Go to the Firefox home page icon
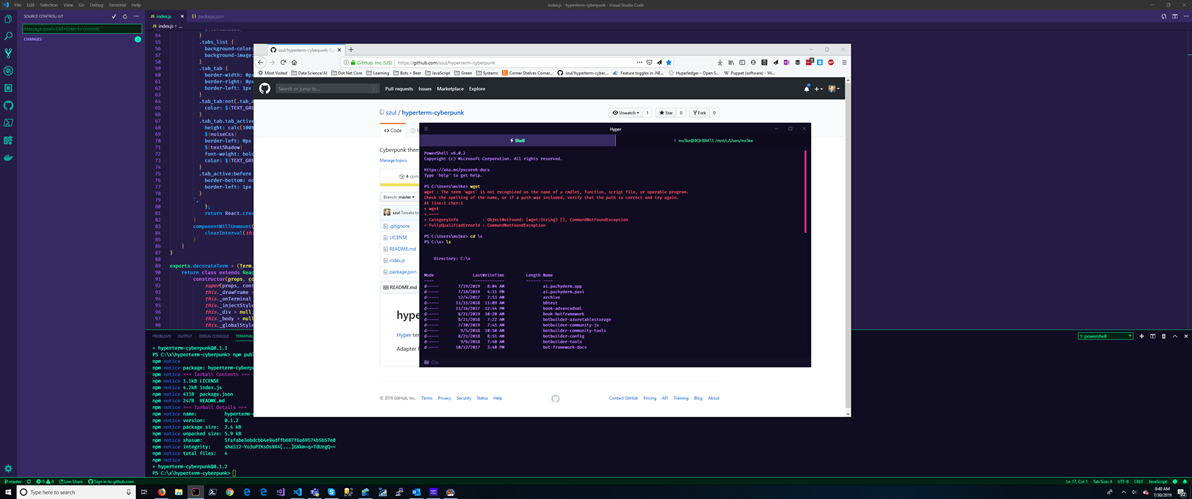1192x499 pixels. click(x=293, y=62)
